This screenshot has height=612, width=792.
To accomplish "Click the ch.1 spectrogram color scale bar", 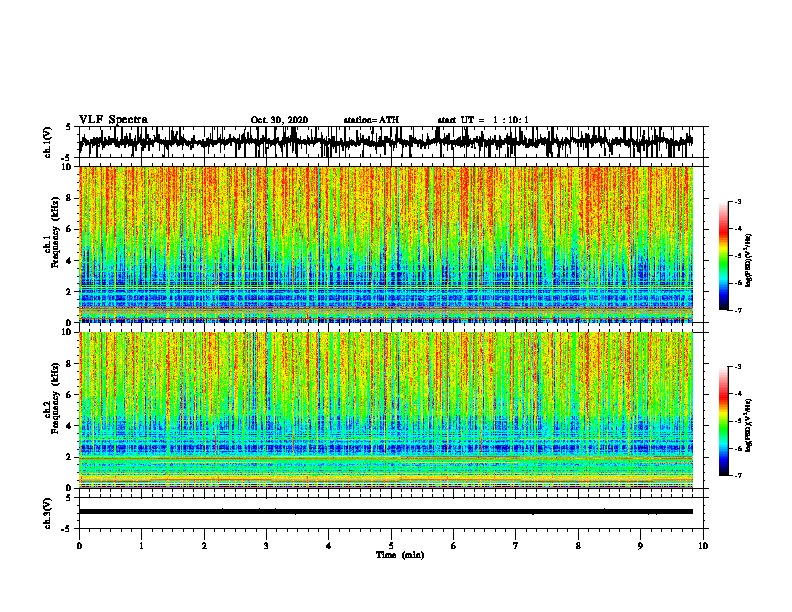I will click(x=724, y=256).
